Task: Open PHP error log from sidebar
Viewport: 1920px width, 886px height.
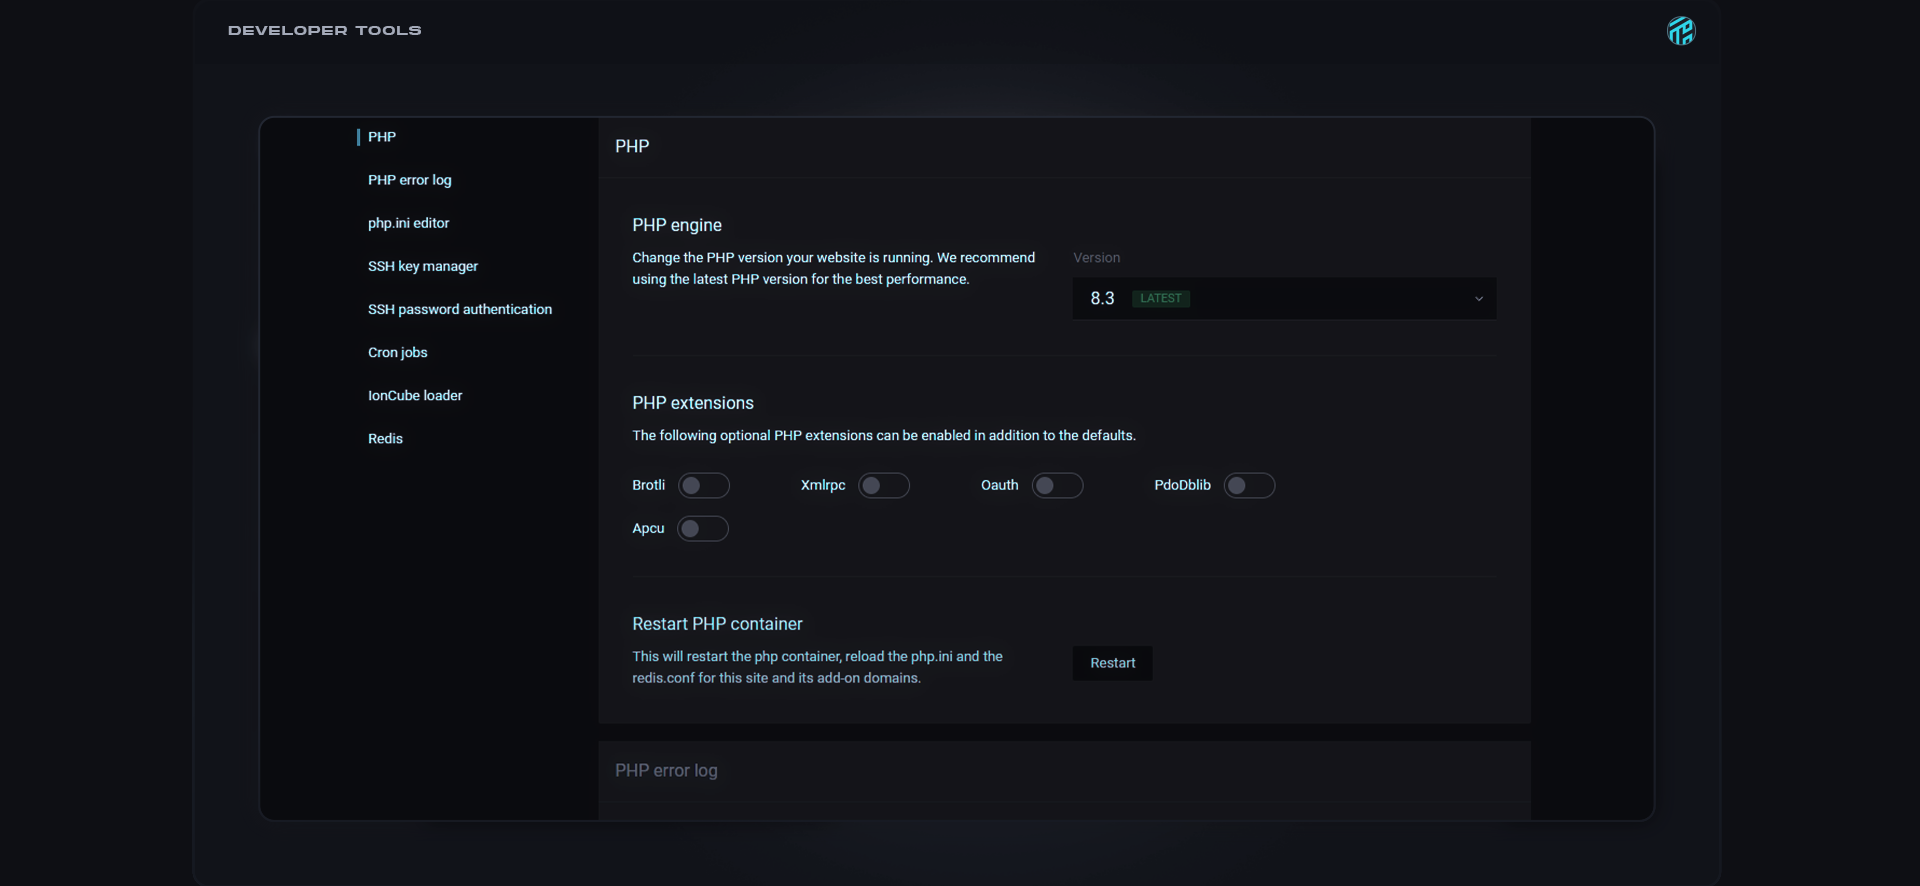Action: (409, 180)
